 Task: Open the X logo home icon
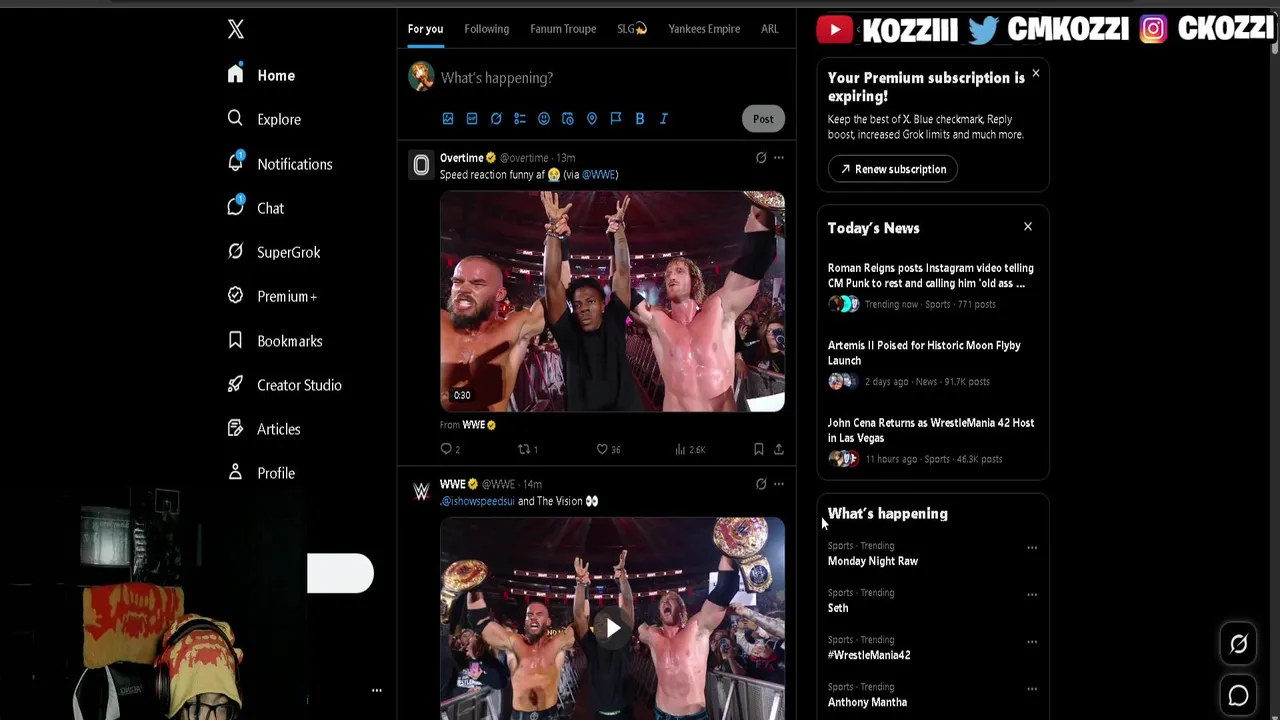[x=236, y=29]
